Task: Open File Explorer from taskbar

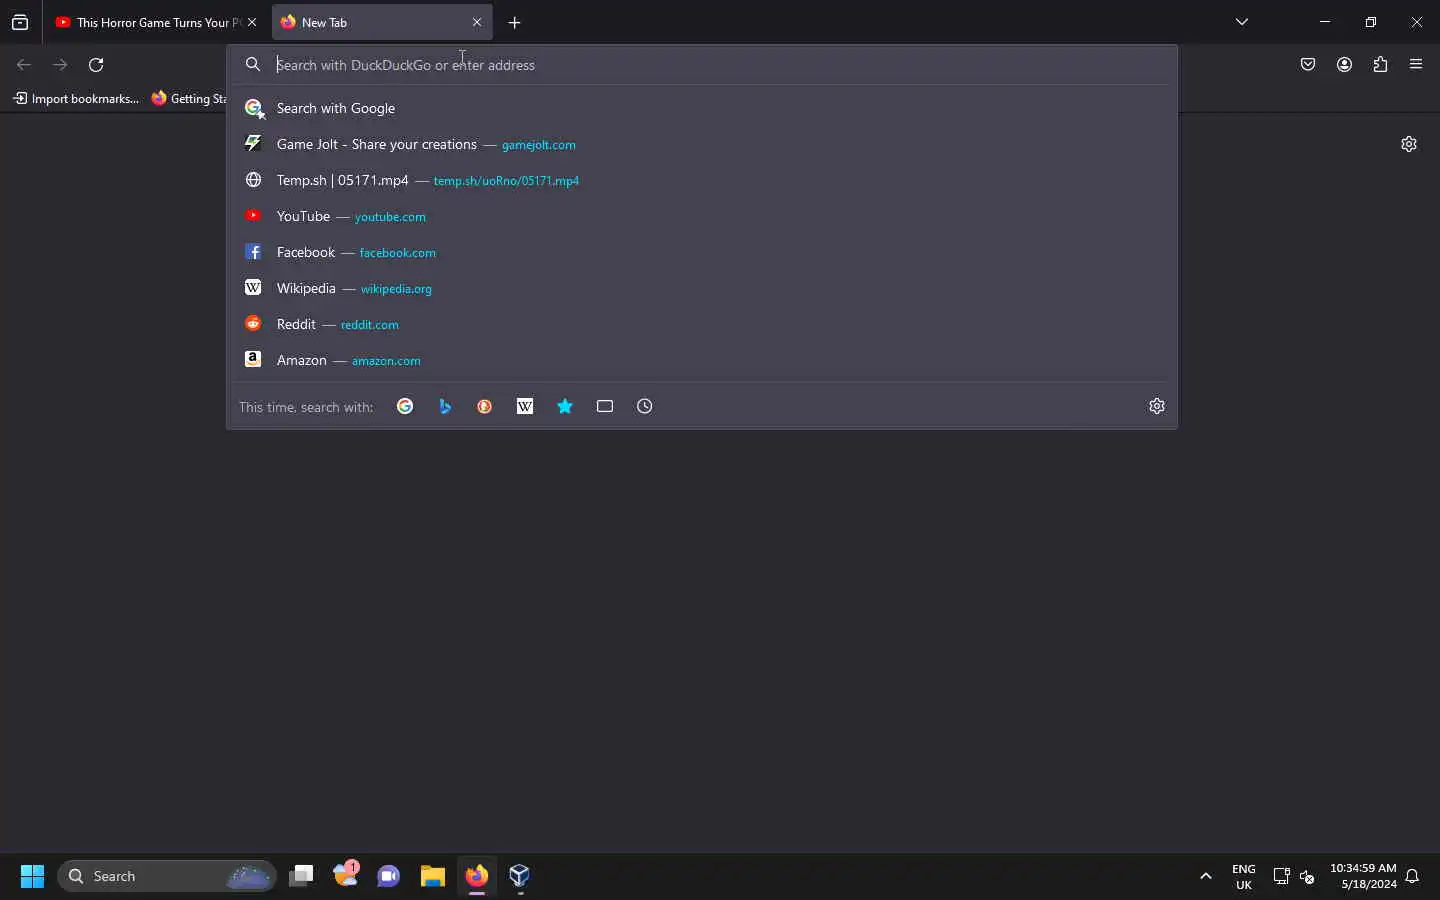Action: (433, 877)
